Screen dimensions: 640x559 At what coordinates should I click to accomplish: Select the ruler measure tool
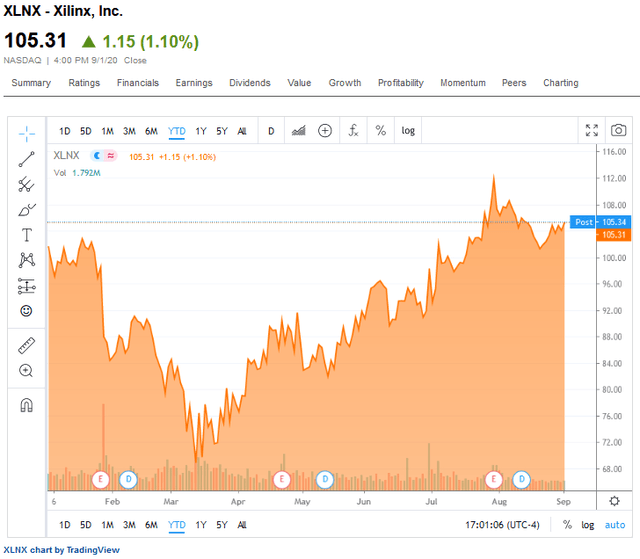(26, 345)
